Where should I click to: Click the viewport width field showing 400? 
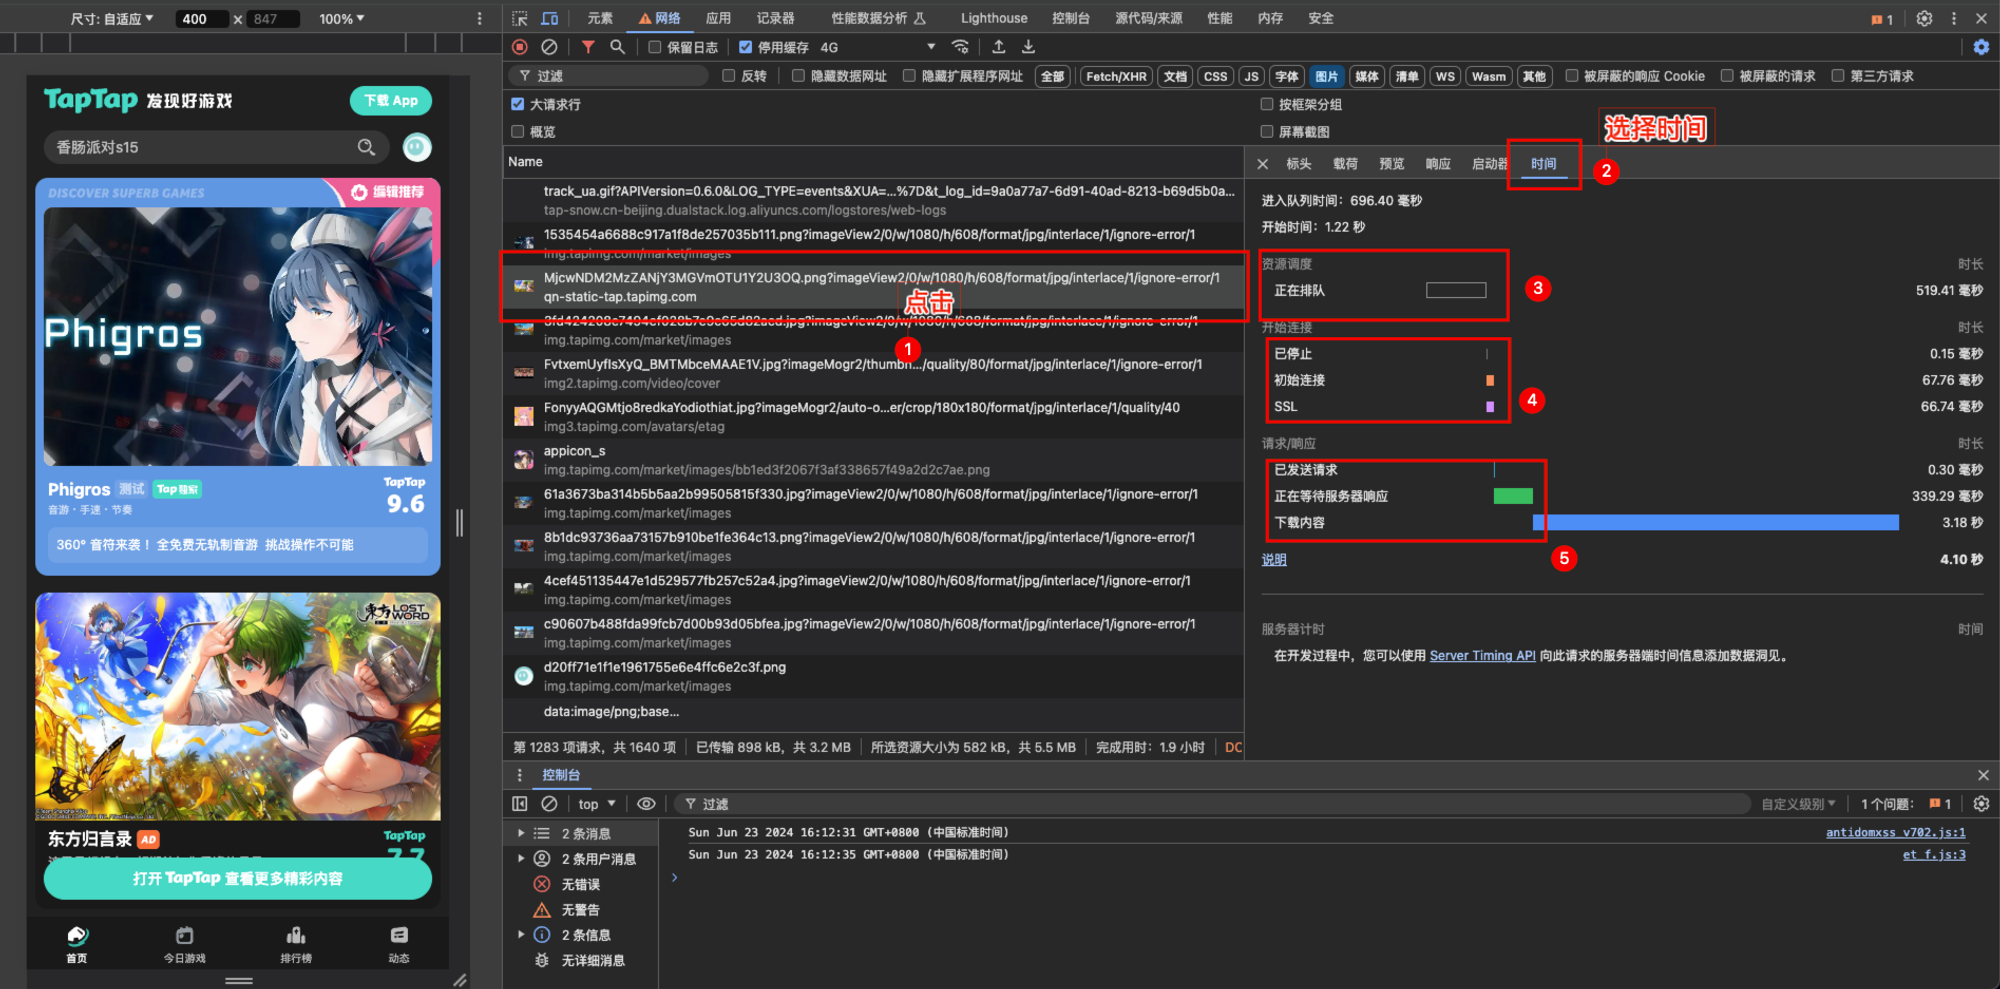pos(200,19)
